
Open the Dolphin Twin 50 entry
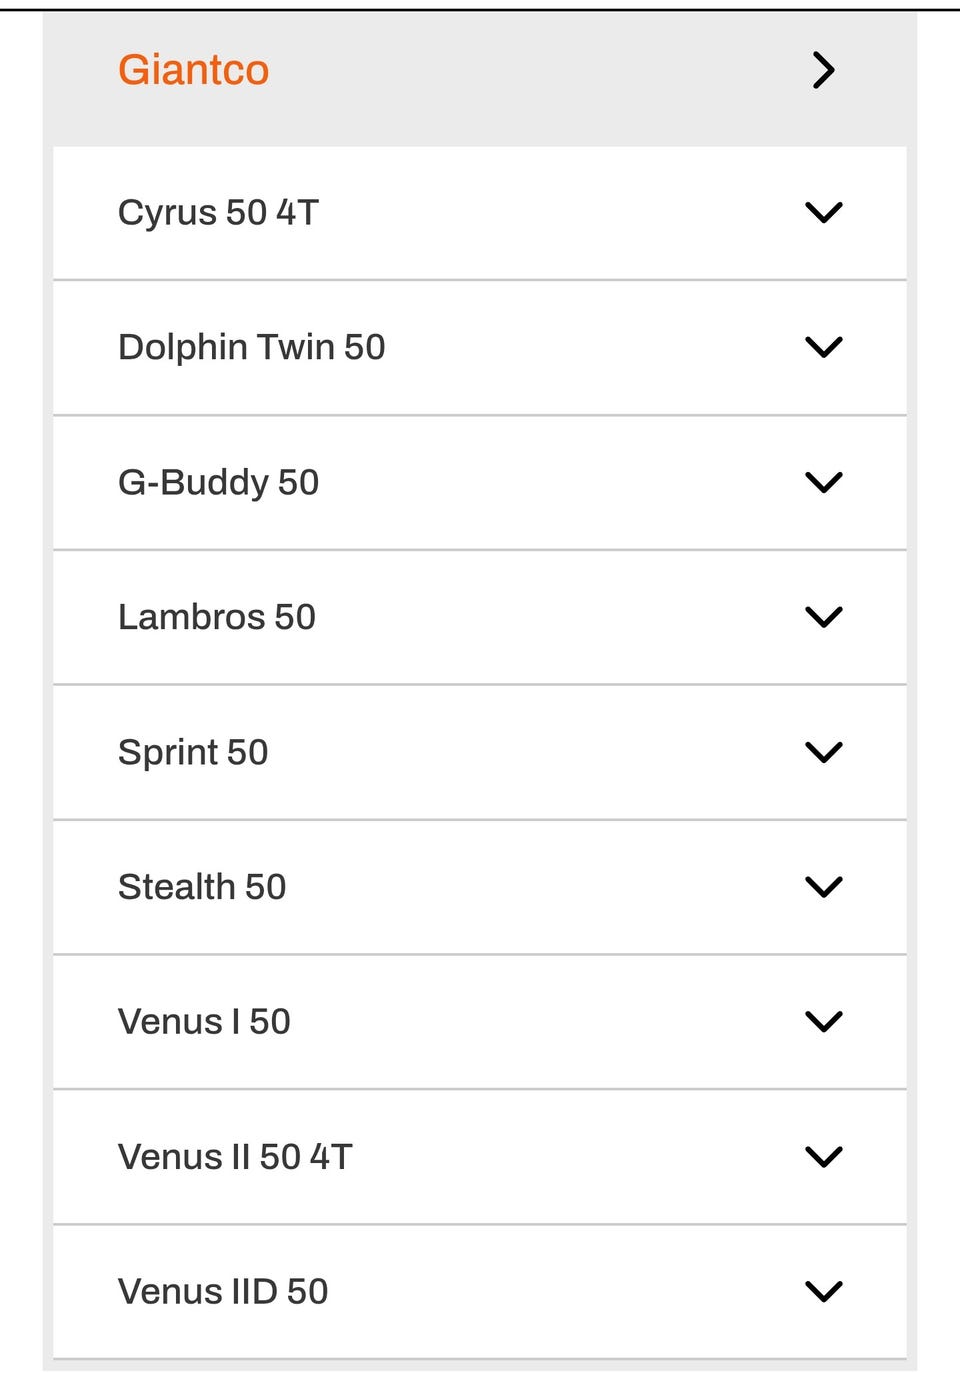[x=251, y=347]
